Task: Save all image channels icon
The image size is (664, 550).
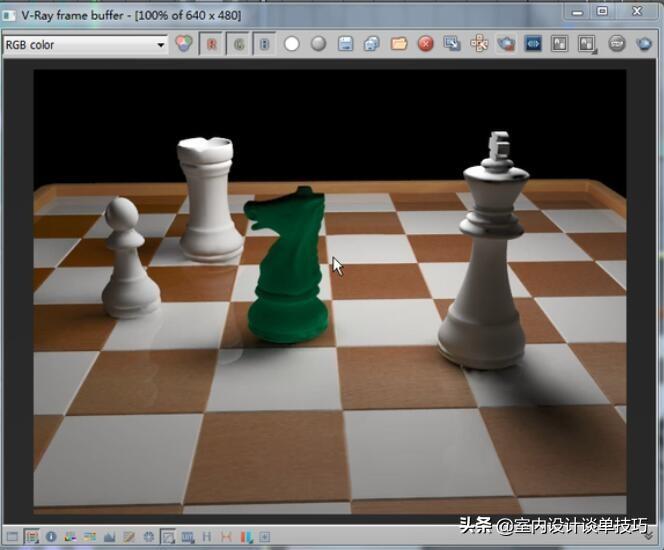Action: (371, 44)
